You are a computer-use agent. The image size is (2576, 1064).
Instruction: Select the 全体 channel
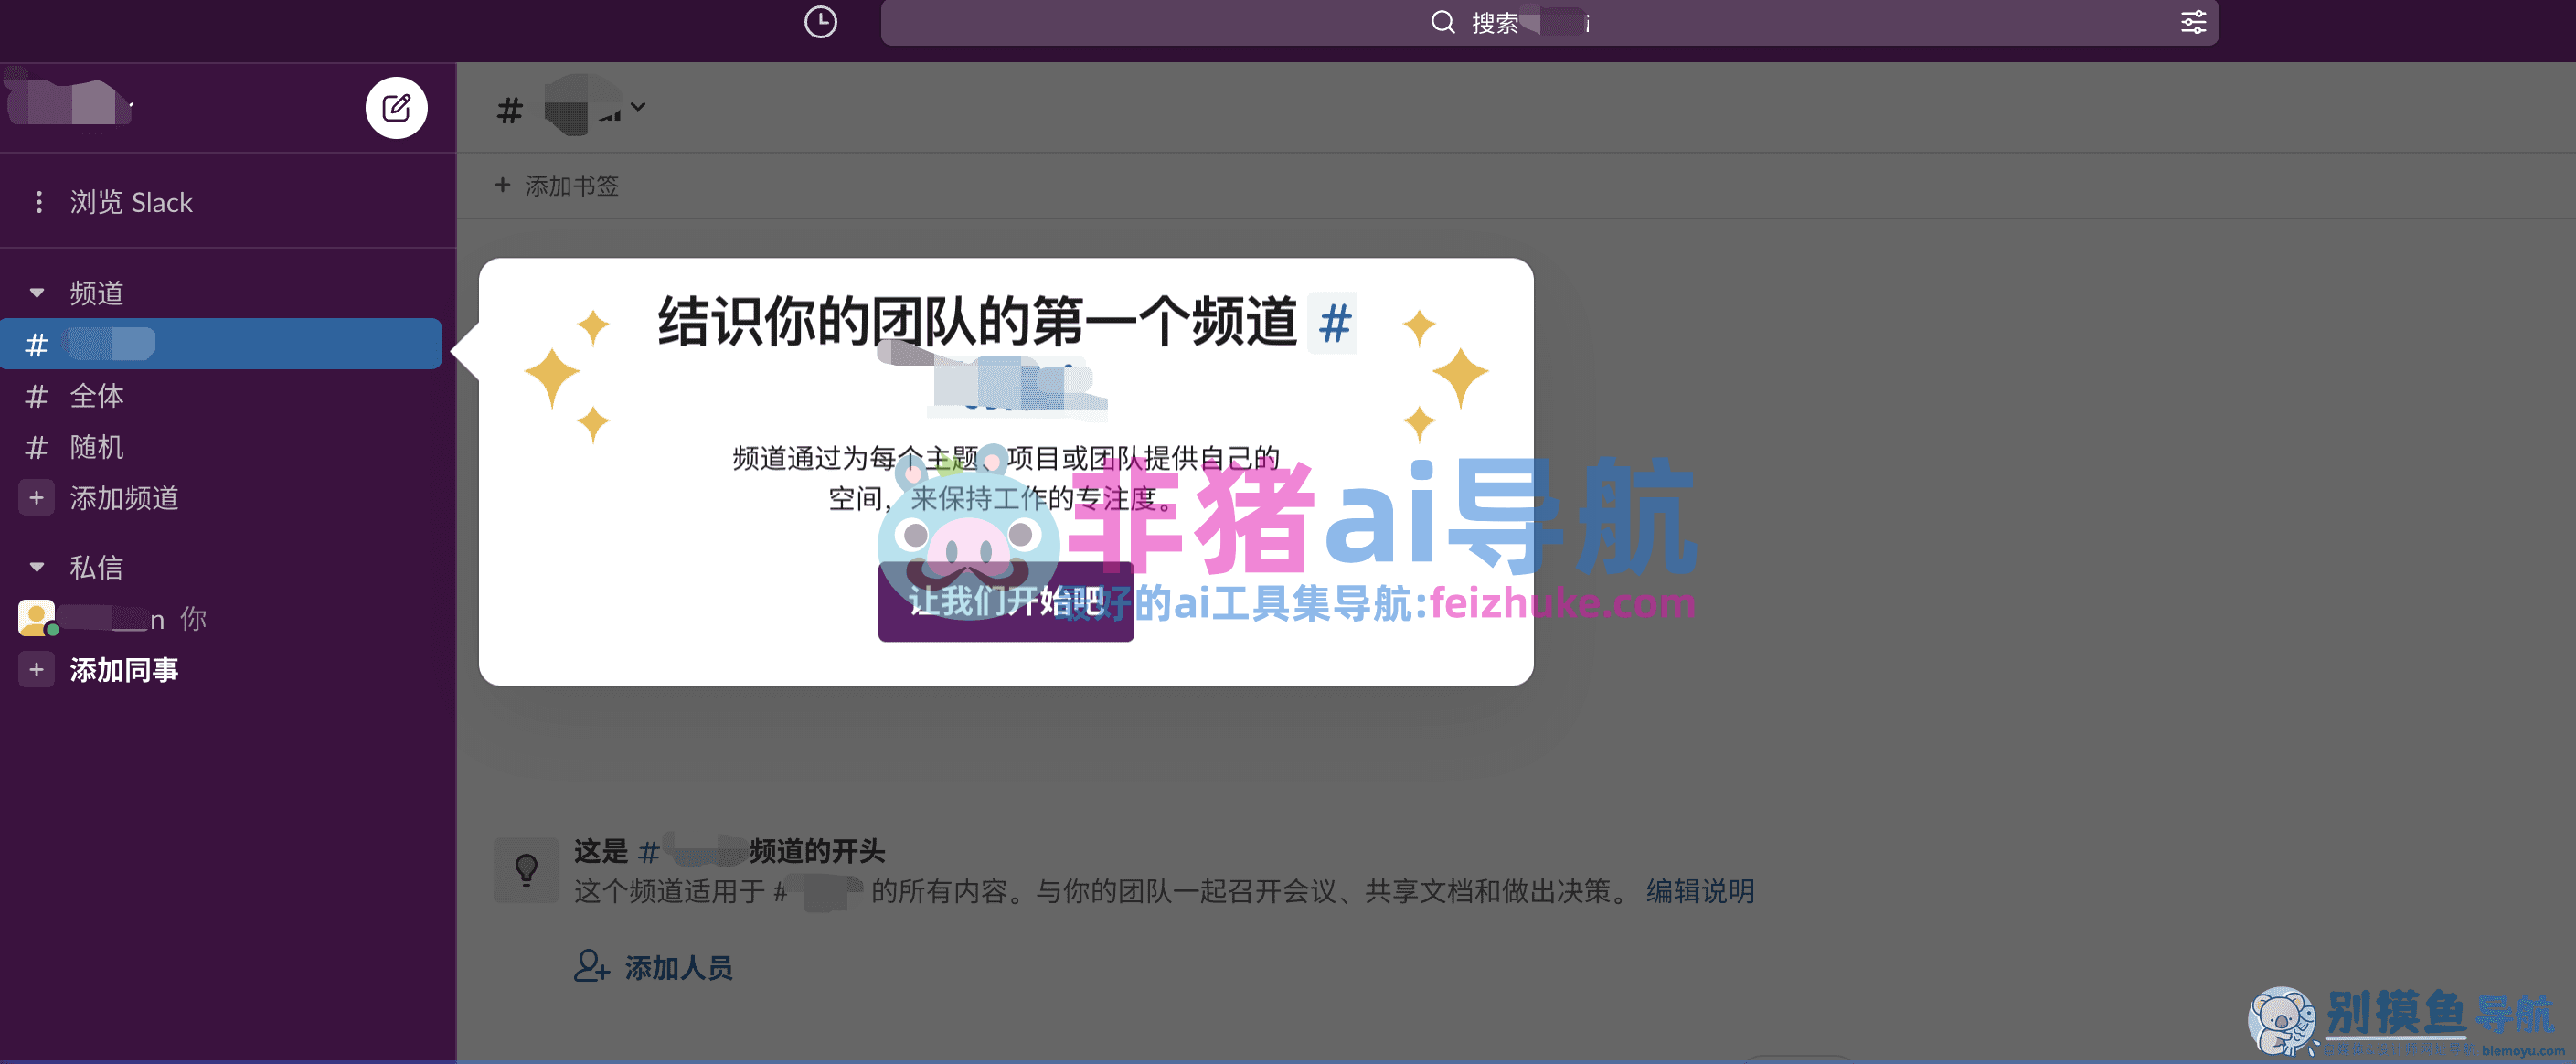(x=97, y=396)
